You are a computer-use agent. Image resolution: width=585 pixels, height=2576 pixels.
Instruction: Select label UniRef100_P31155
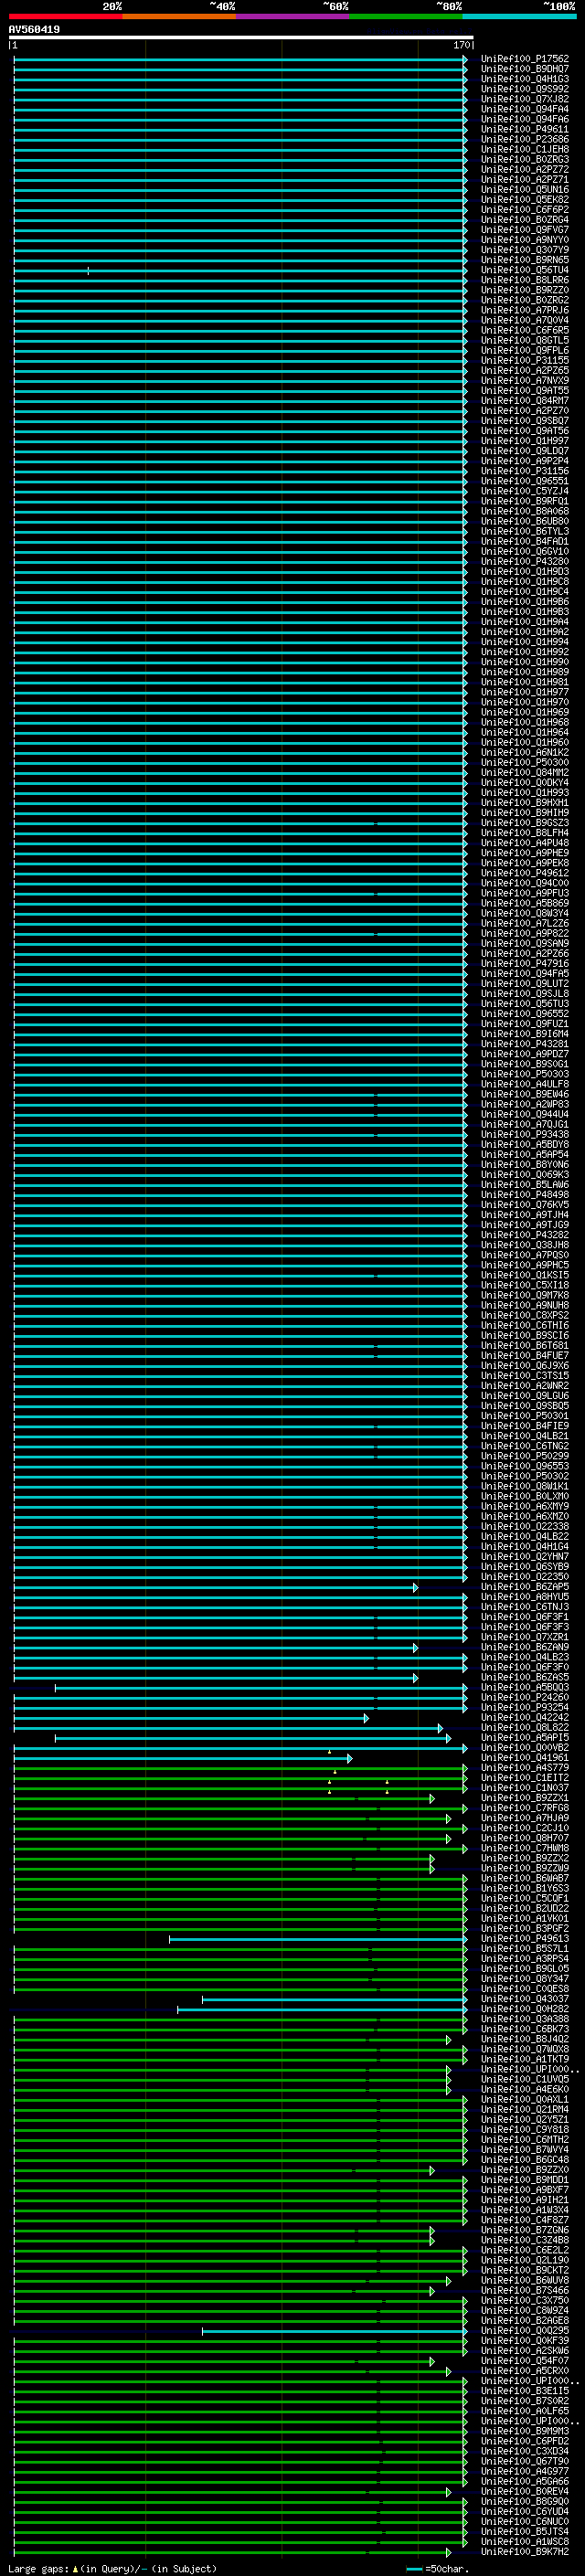tap(524, 360)
